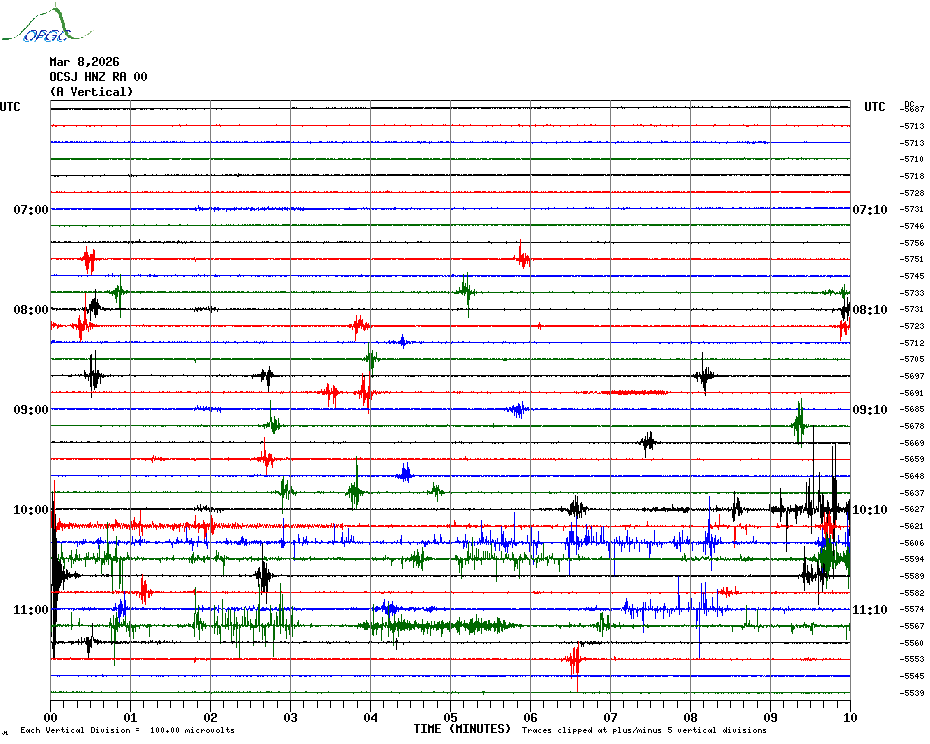The width and height of the screenshot is (930, 744).
Task: Click the Traces clipped footer note
Action: [x=644, y=730]
